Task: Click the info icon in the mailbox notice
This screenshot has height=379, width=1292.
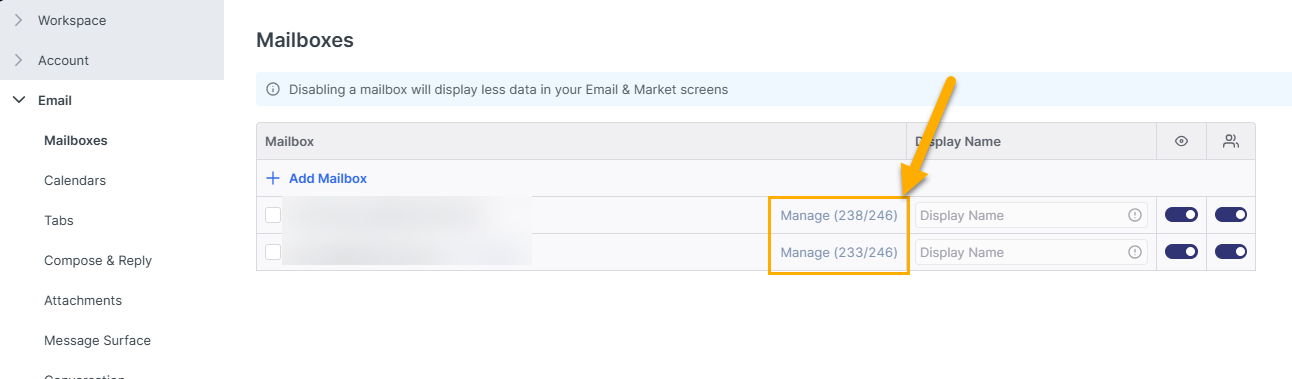Action: click(273, 89)
